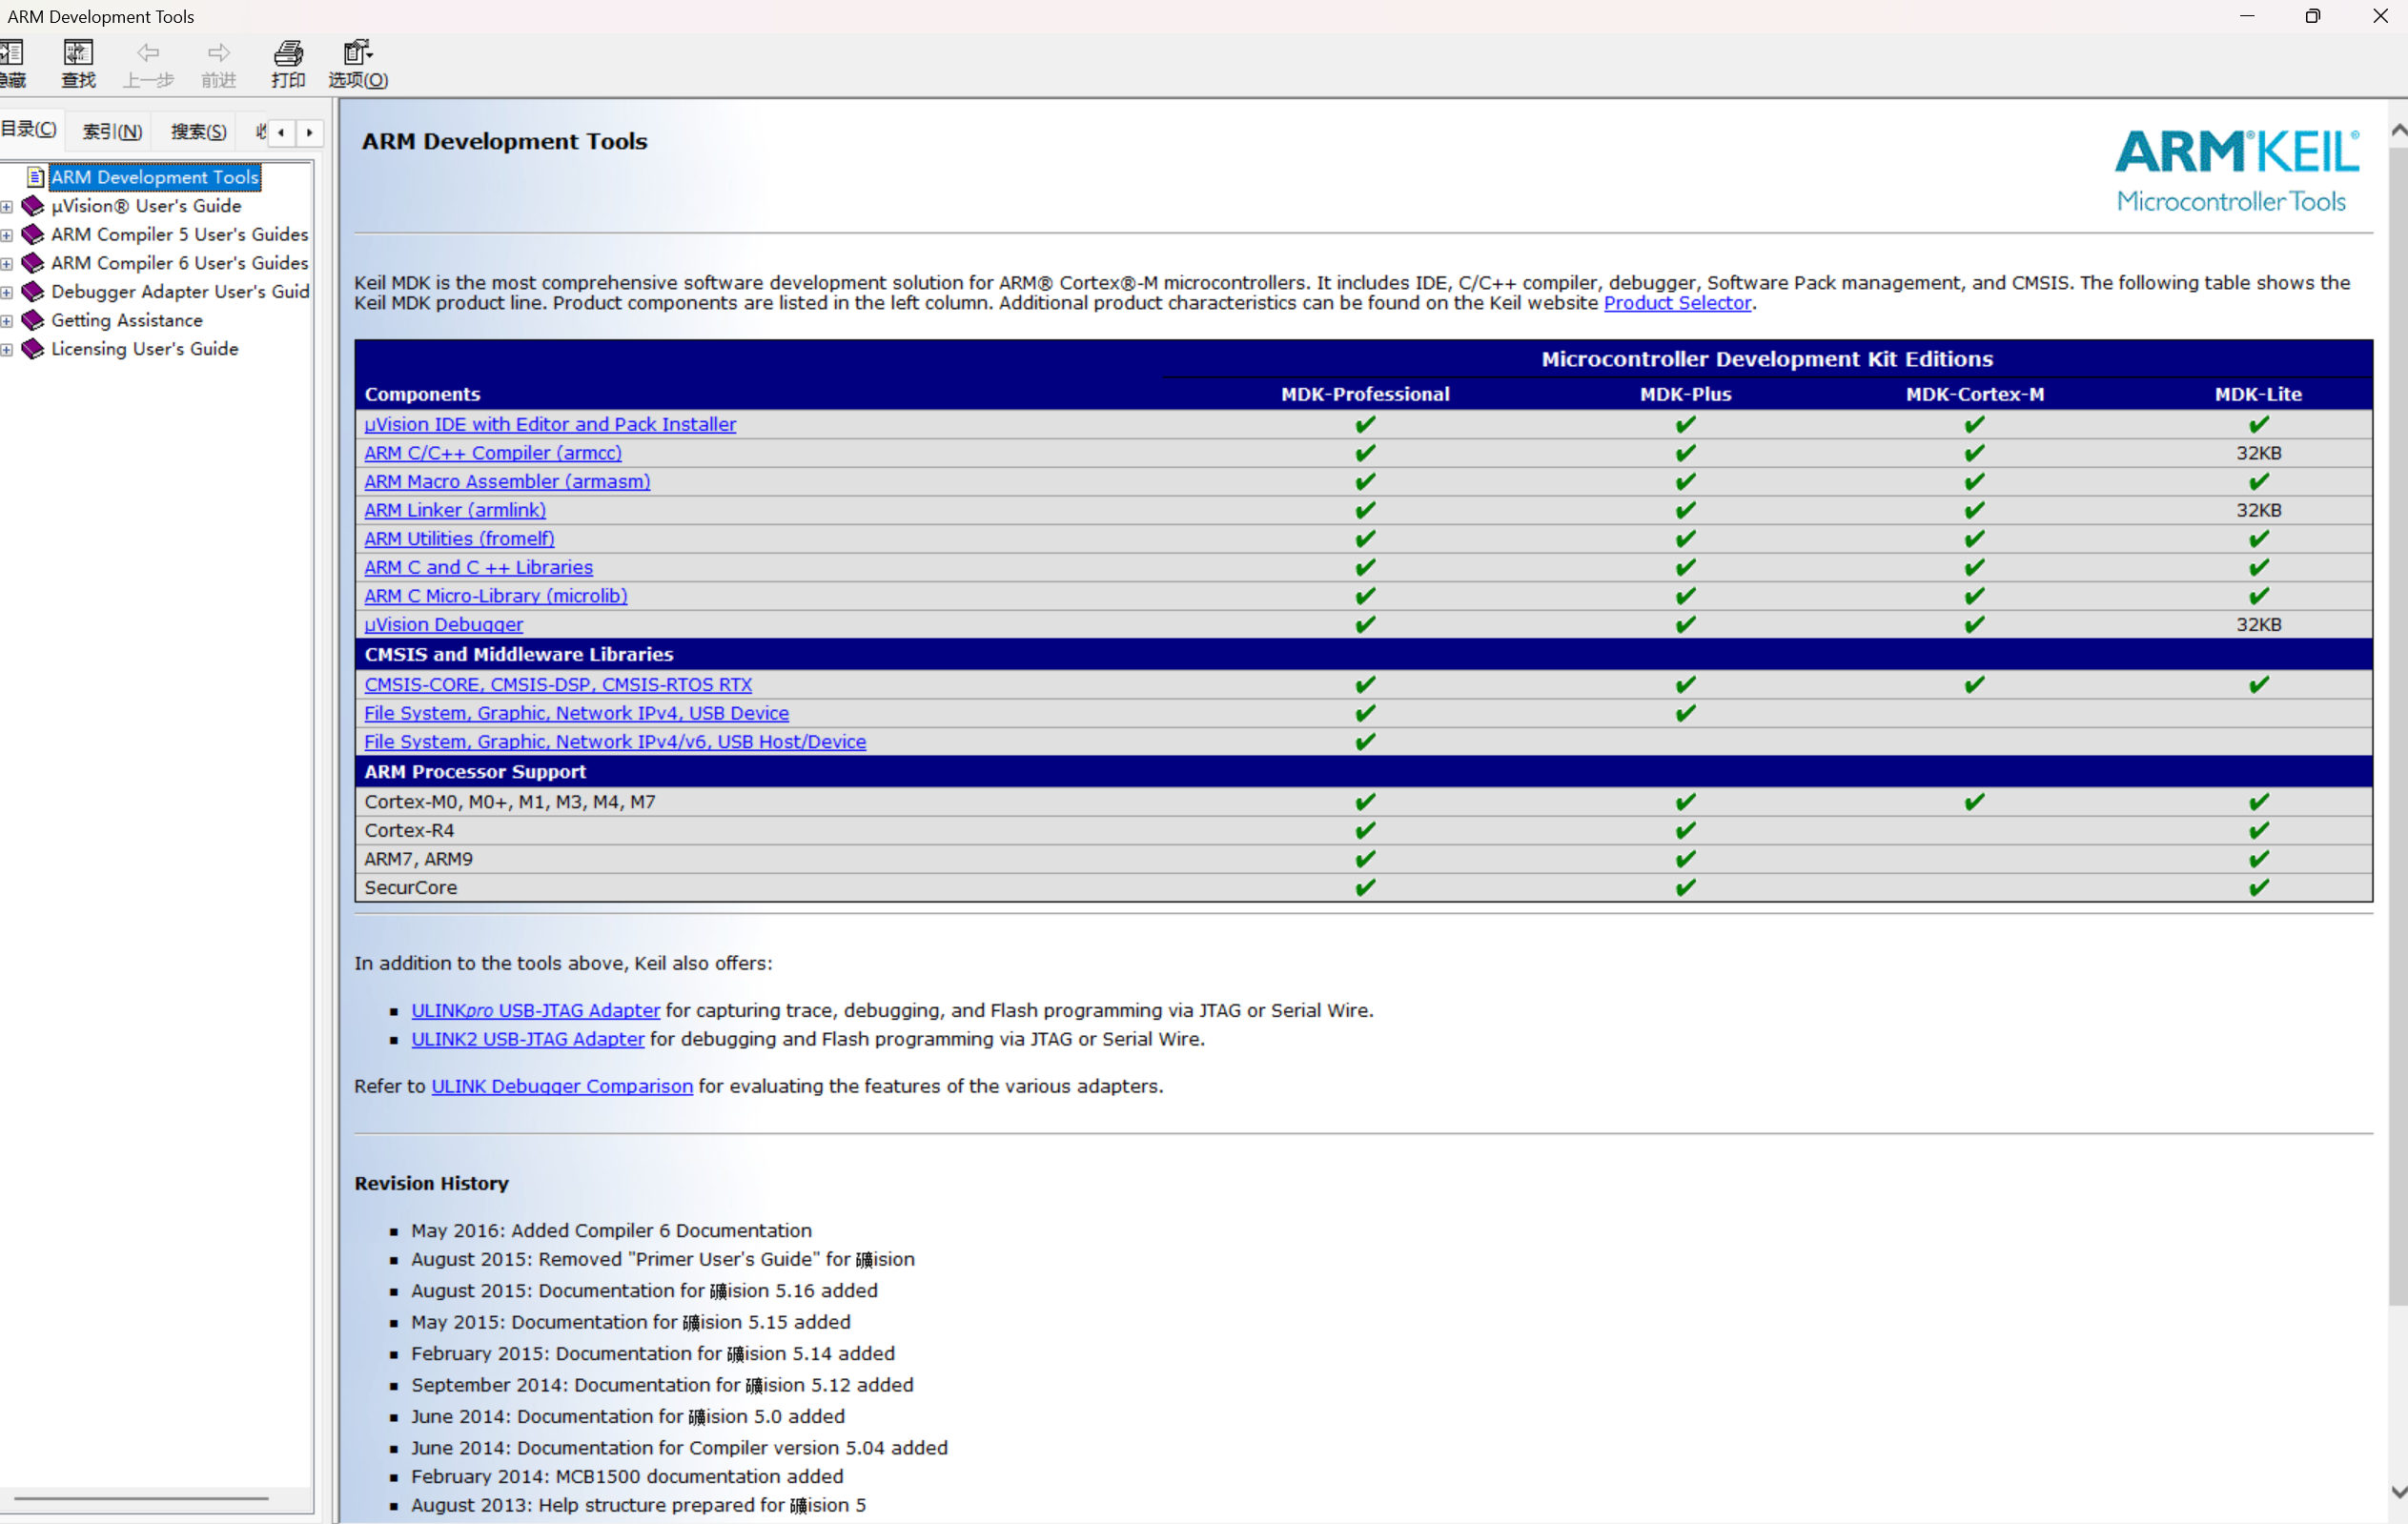Open ARM Utilities (fromelf) link

459,539
